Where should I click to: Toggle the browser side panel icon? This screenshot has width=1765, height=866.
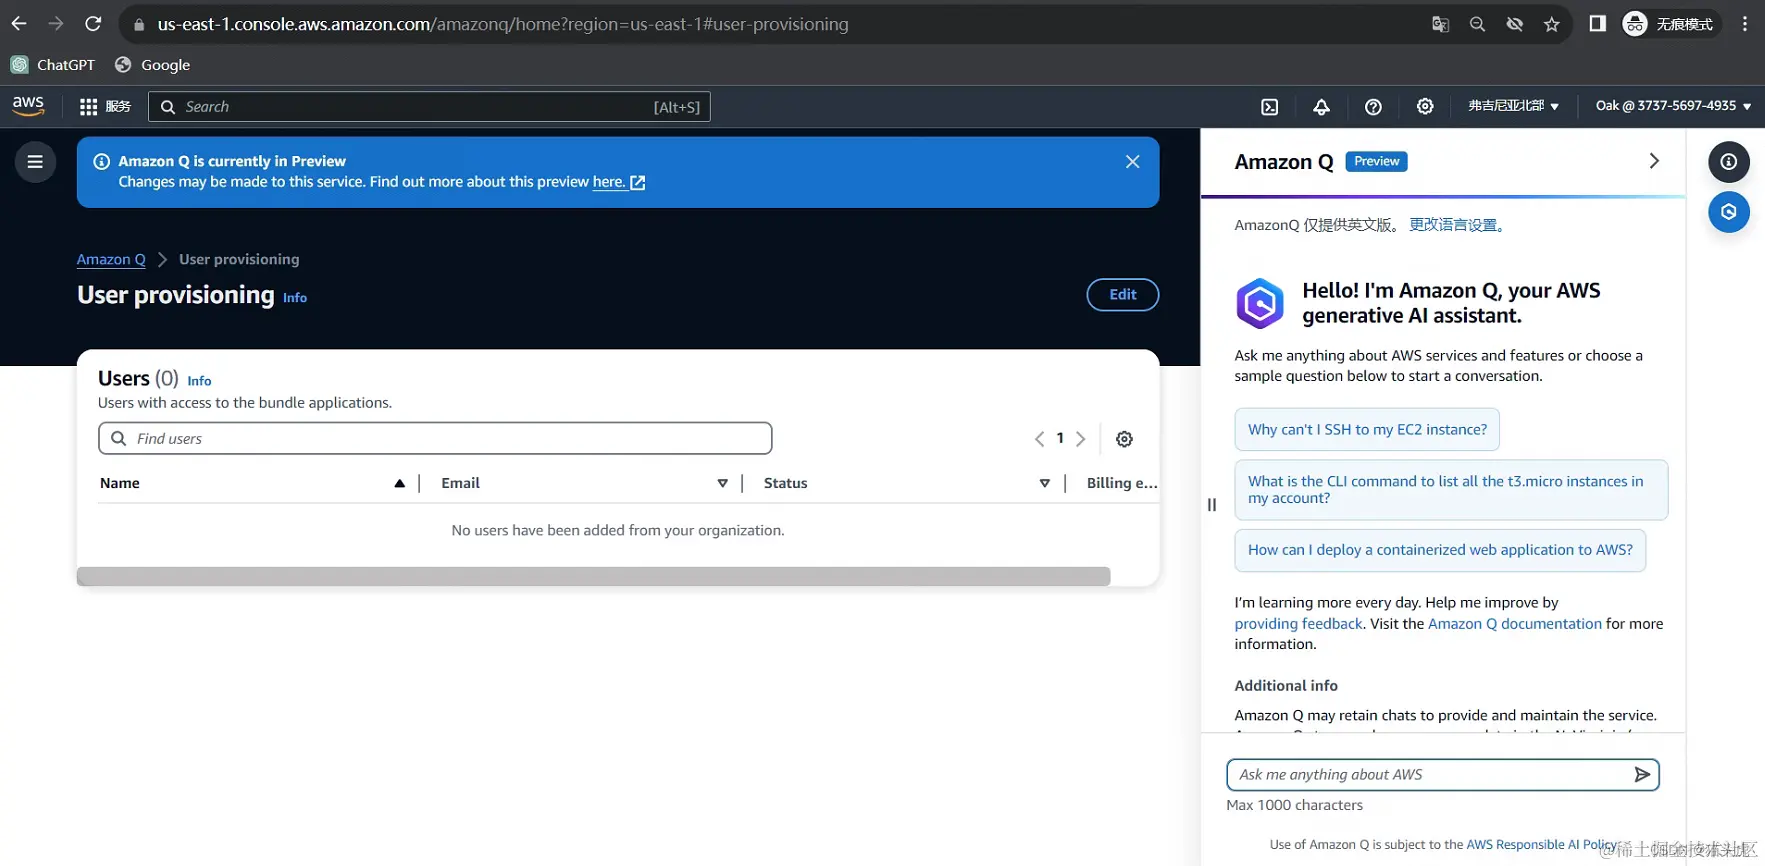pyautogui.click(x=1597, y=24)
